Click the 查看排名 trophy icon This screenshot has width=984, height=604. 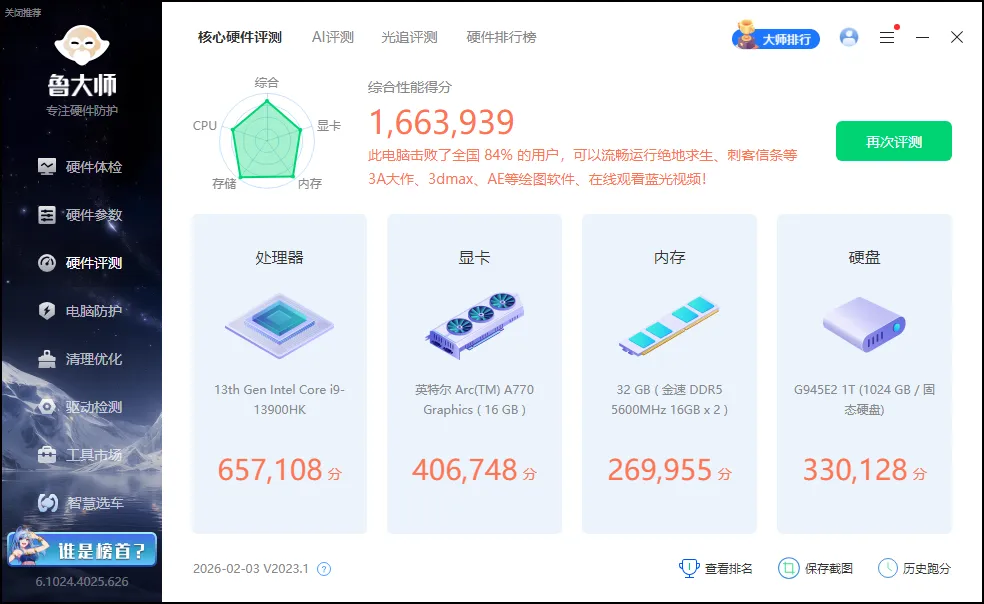(x=689, y=568)
